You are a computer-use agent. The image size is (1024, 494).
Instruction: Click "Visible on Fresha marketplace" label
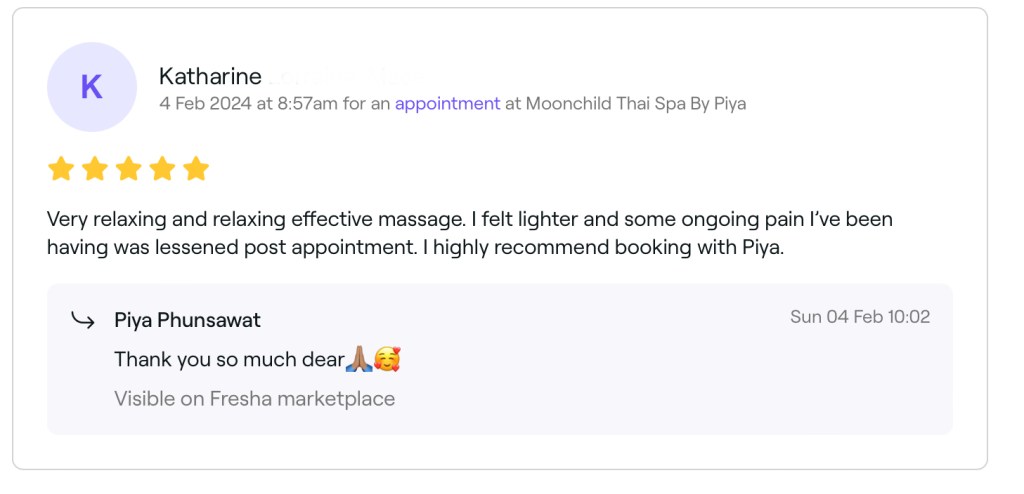coord(254,399)
